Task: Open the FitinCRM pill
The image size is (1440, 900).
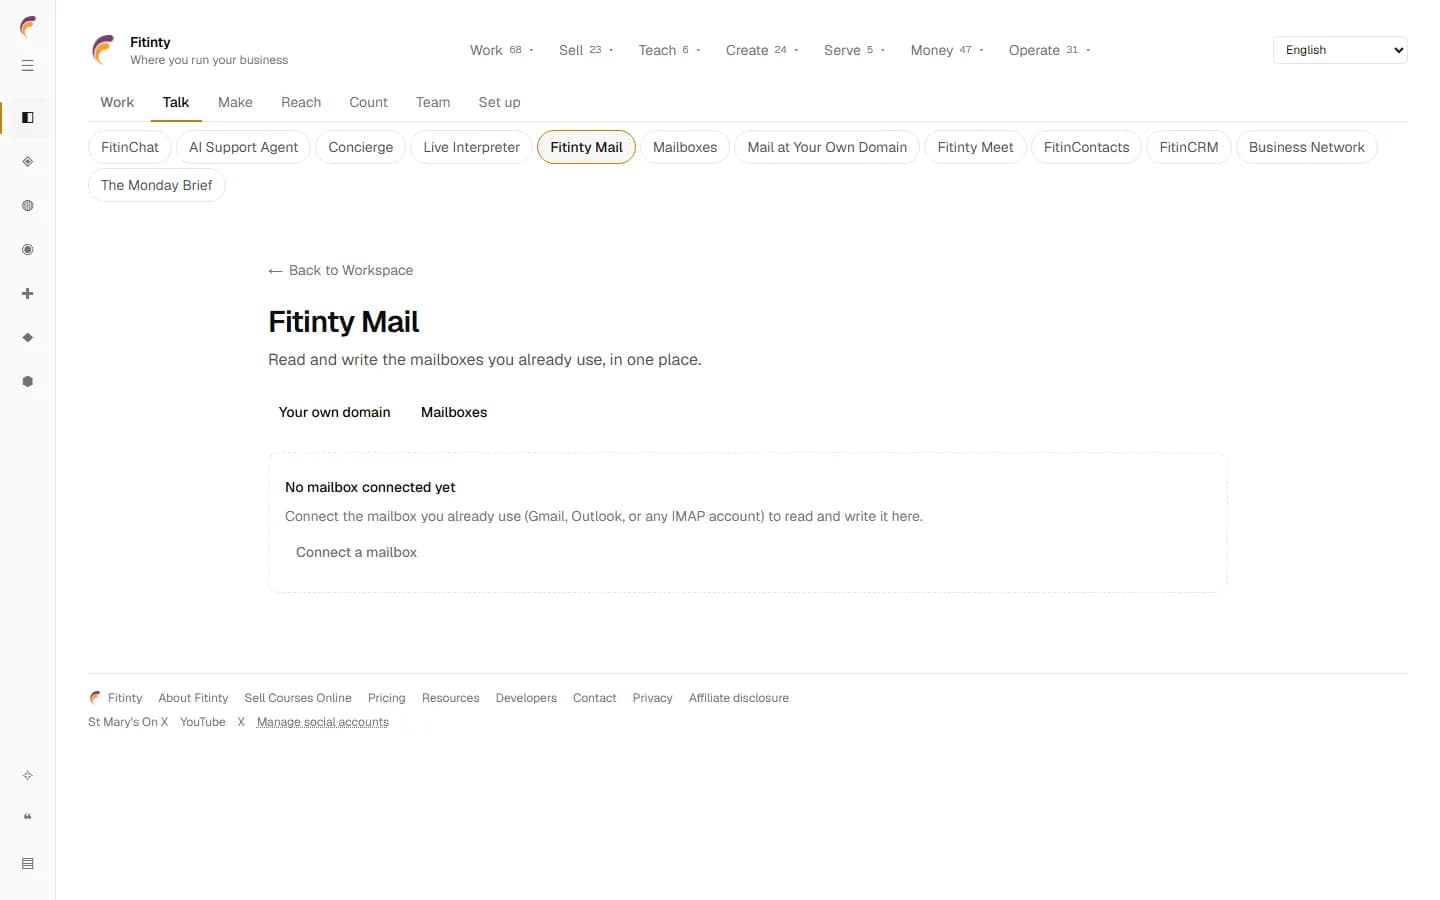Action: pyautogui.click(x=1189, y=147)
